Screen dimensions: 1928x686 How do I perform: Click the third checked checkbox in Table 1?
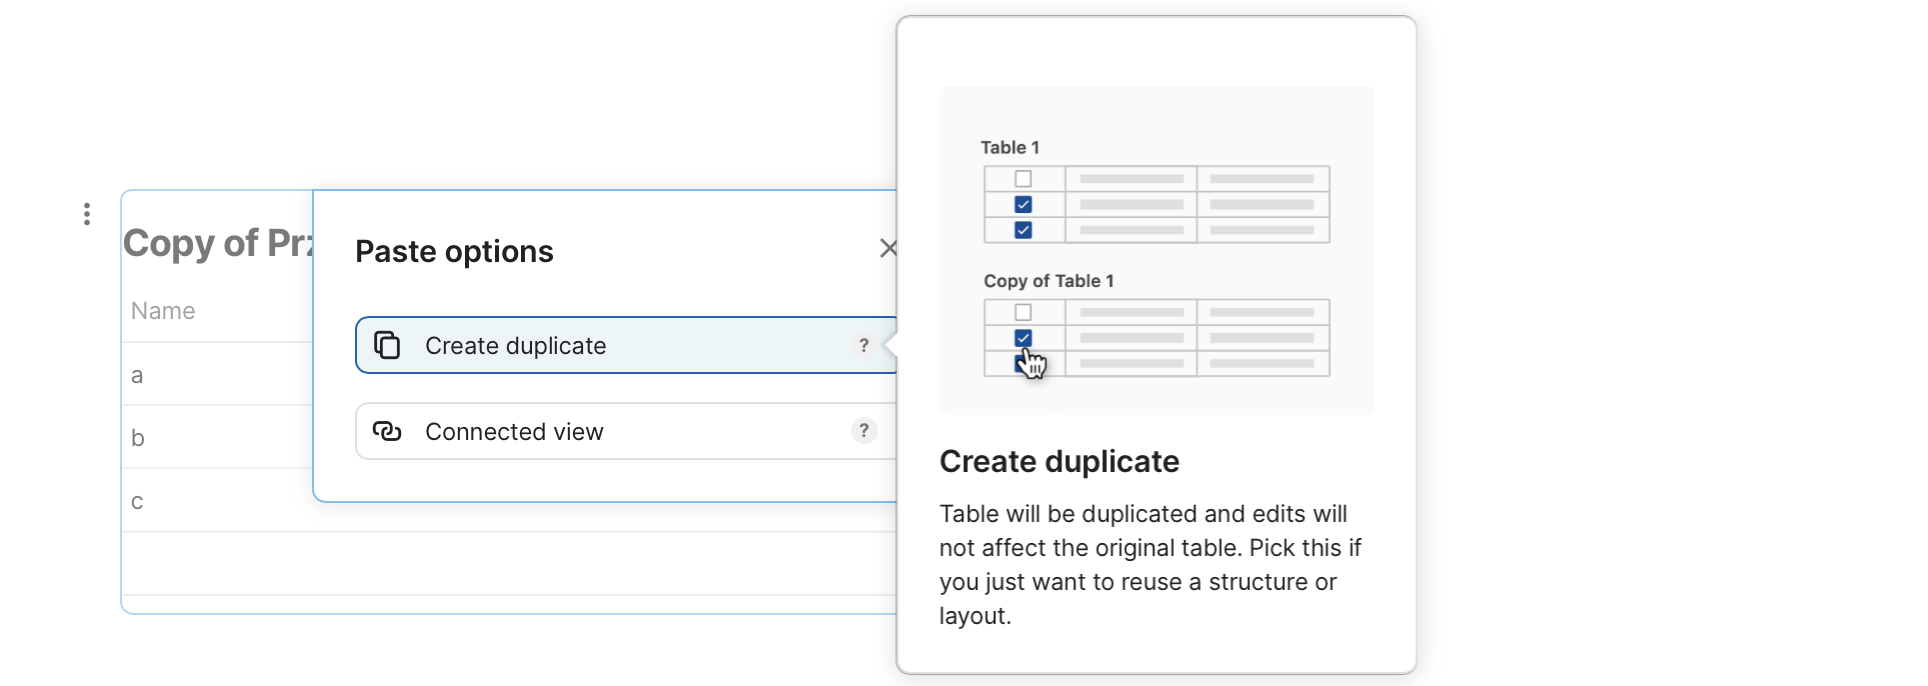(x=1023, y=230)
